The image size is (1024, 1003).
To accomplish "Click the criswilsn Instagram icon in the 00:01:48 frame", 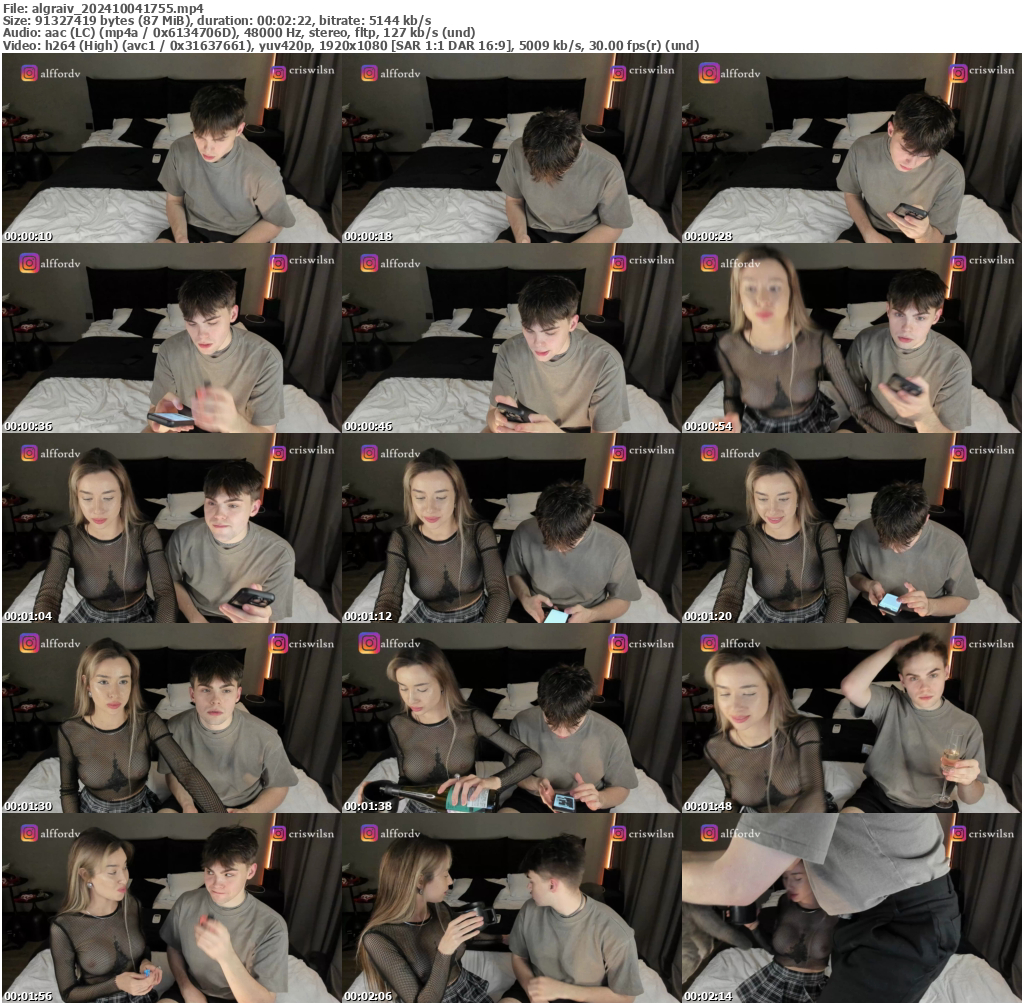I will (x=958, y=642).
